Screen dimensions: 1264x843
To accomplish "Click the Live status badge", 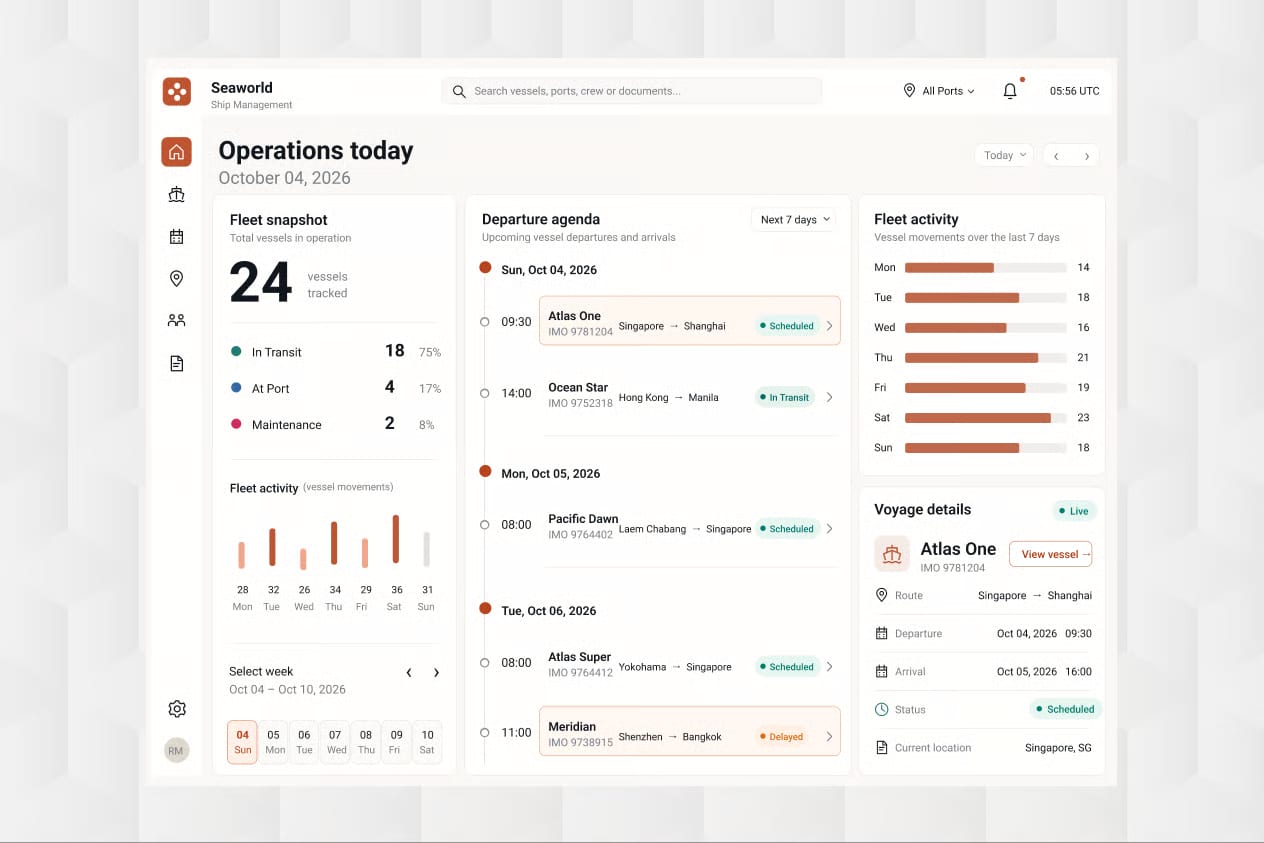I will 1074,511.
